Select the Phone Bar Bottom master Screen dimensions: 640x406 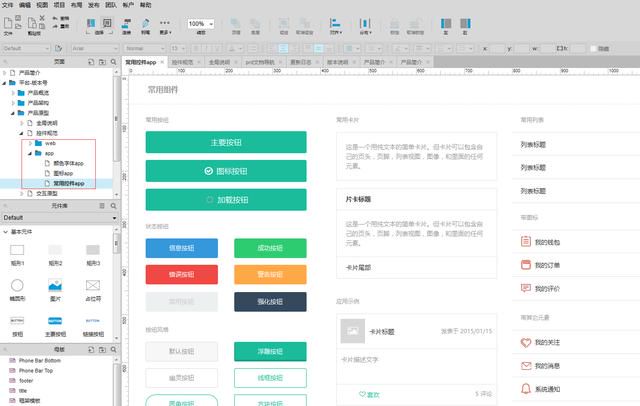pos(40,360)
